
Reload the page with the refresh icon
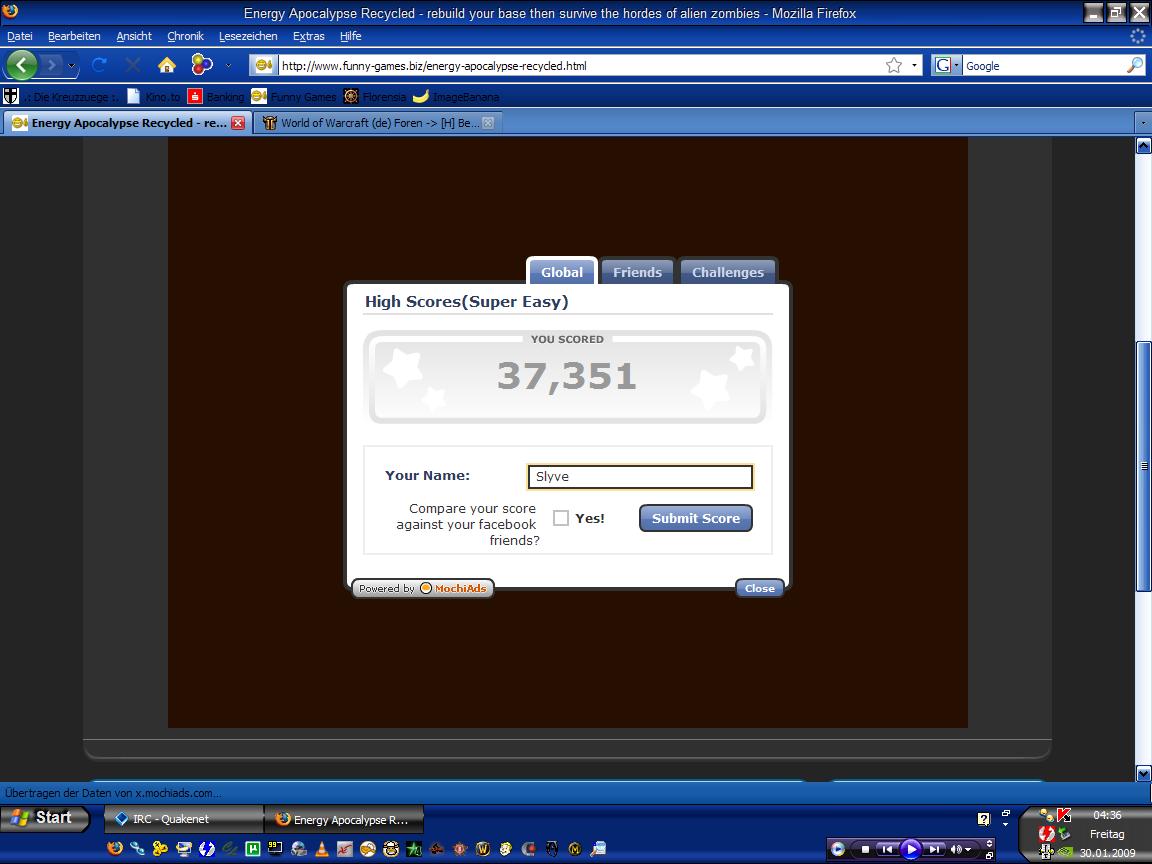pyautogui.click(x=99, y=65)
